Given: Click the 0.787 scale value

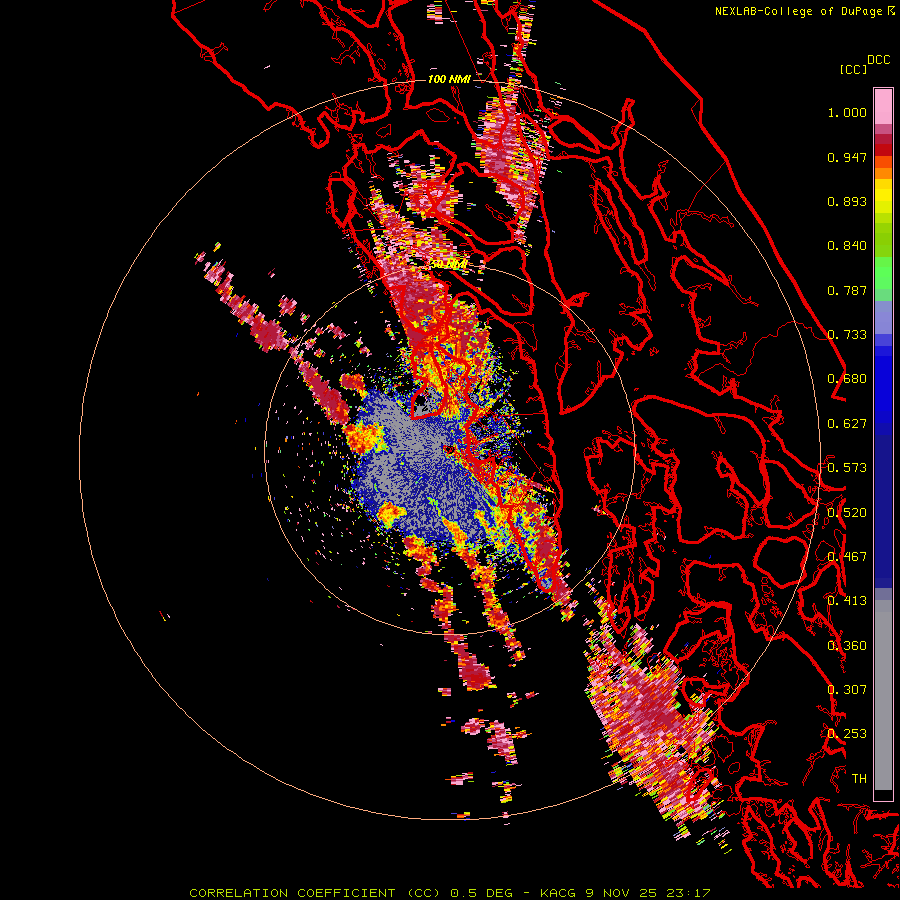Looking at the screenshot, I should (847, 290).
